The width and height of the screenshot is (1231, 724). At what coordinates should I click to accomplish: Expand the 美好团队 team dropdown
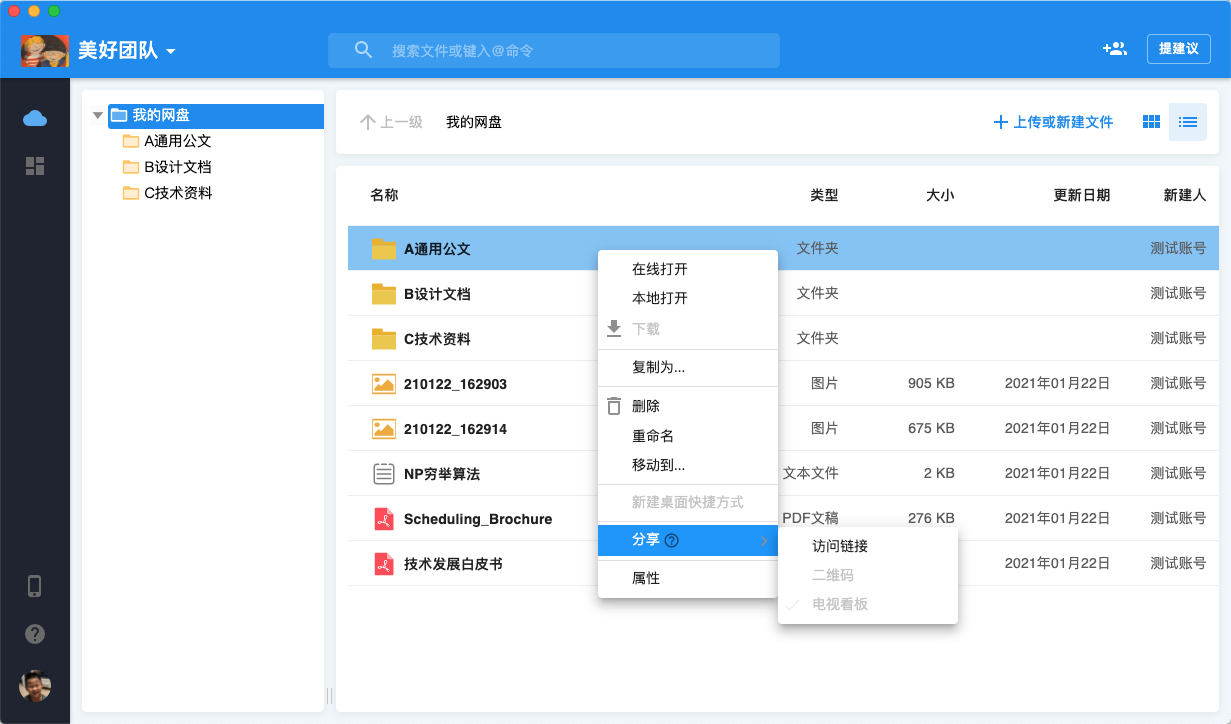(171, 50)
